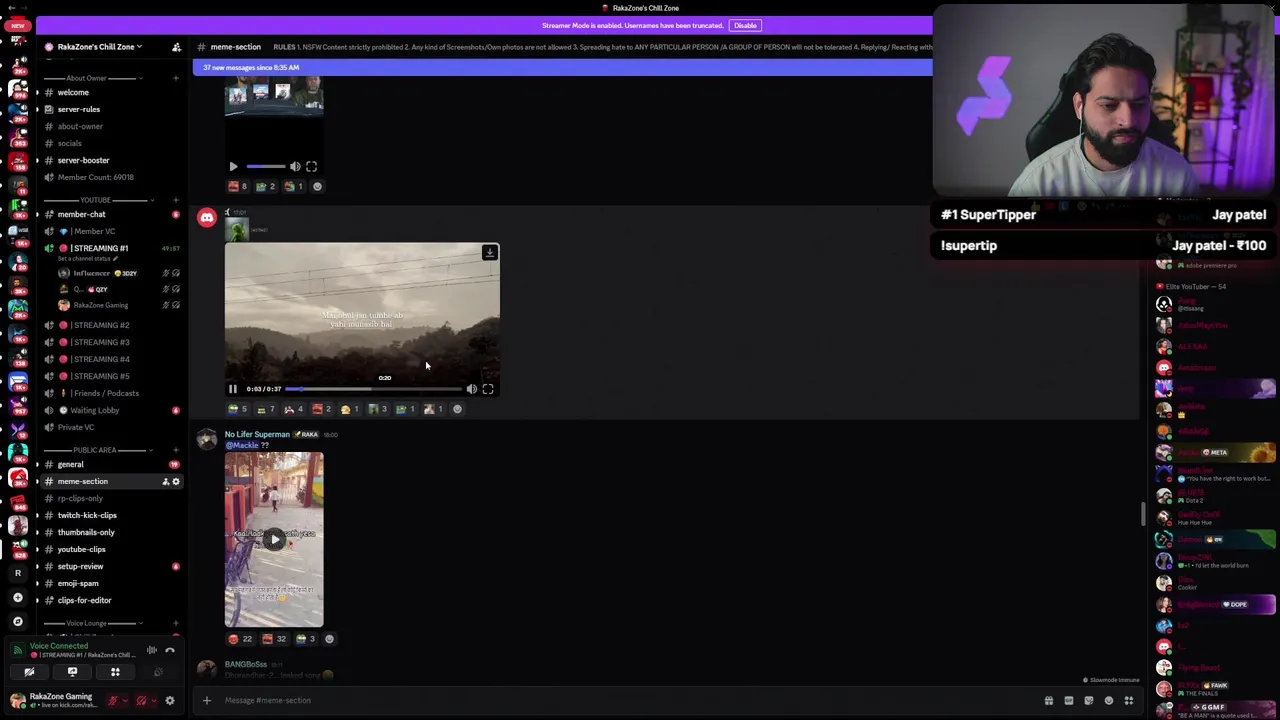Click Disable button for Streamer Mode
The width and height of the screenshot is (1280, 720).
point(745,25)
